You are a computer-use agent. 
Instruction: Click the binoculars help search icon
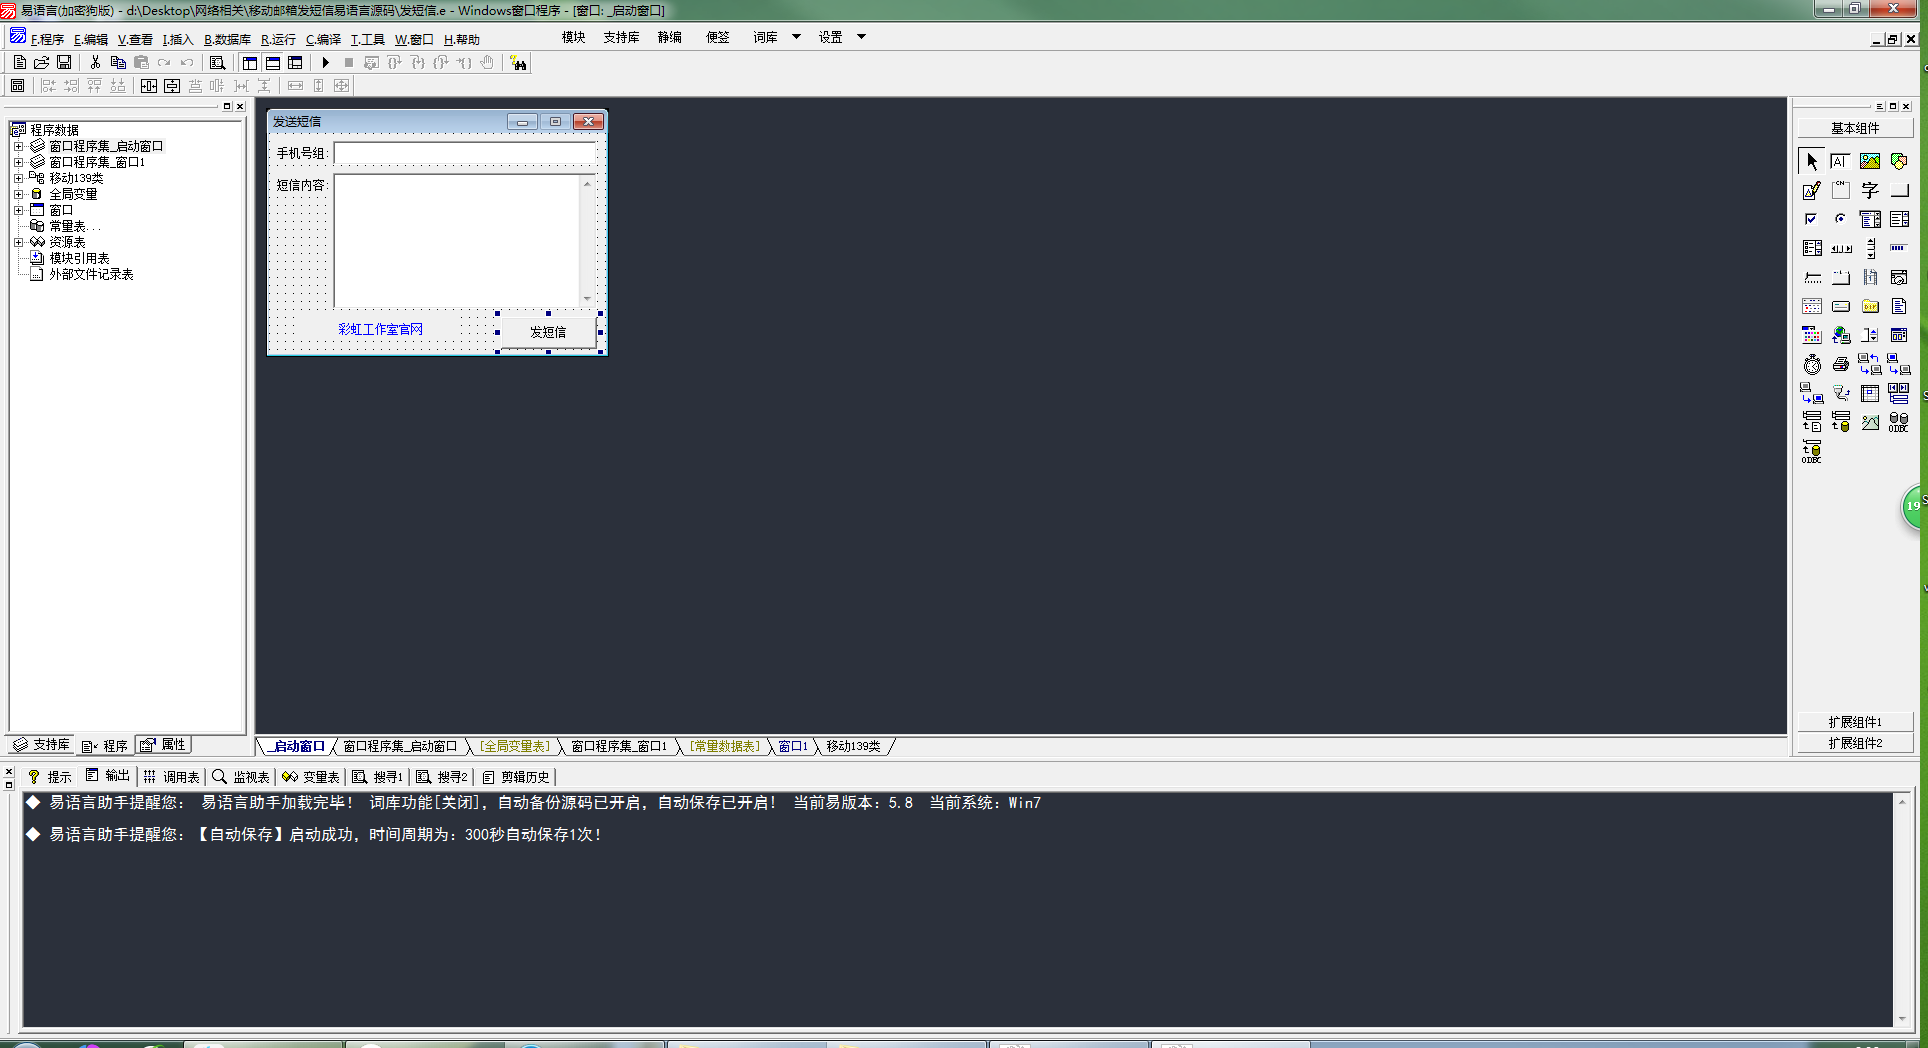coord(518,63)
